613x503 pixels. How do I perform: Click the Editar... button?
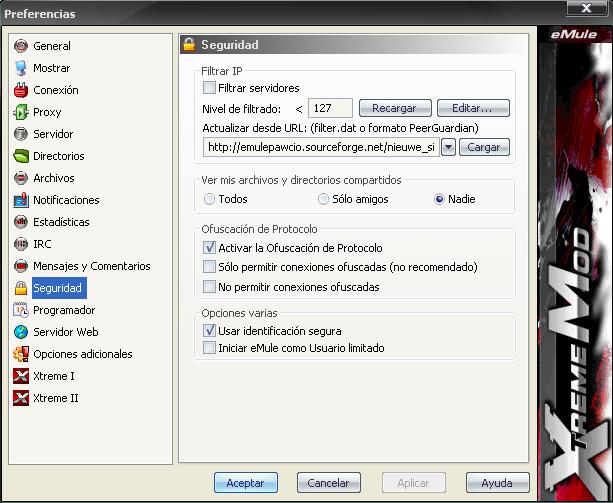tap(473, 108)
